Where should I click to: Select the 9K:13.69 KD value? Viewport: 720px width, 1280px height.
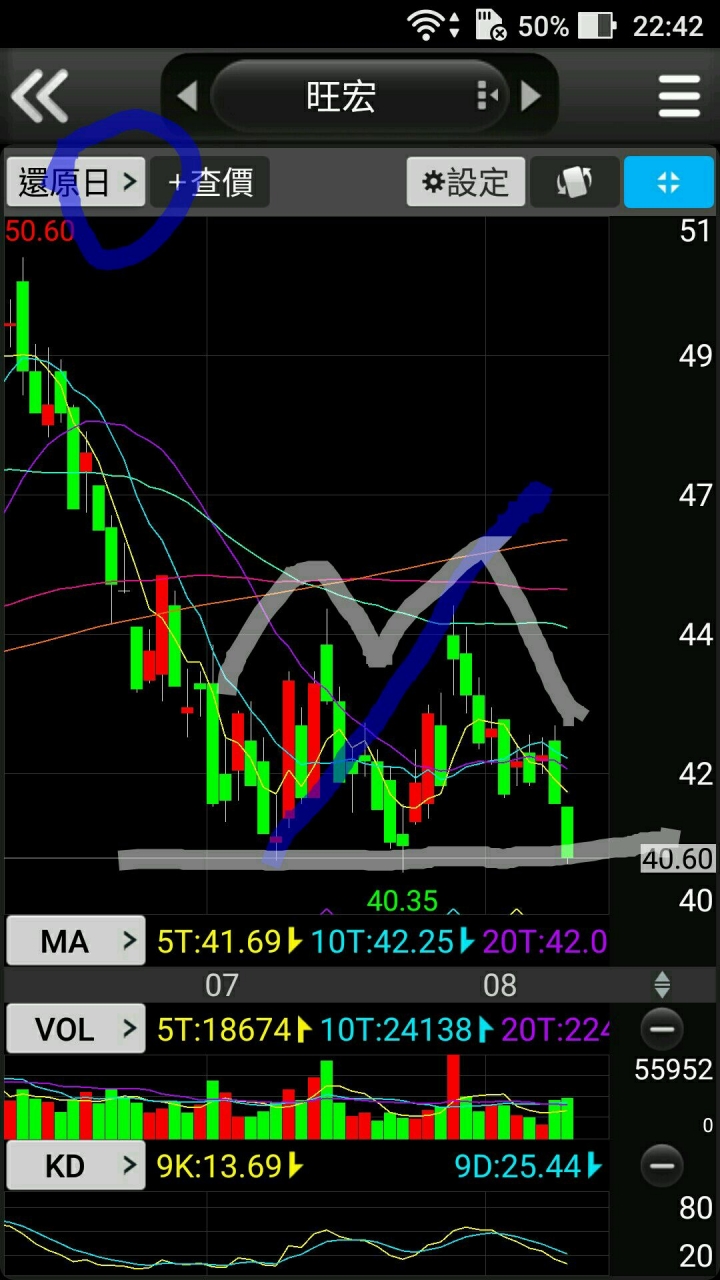click(x=230, y=1165)
